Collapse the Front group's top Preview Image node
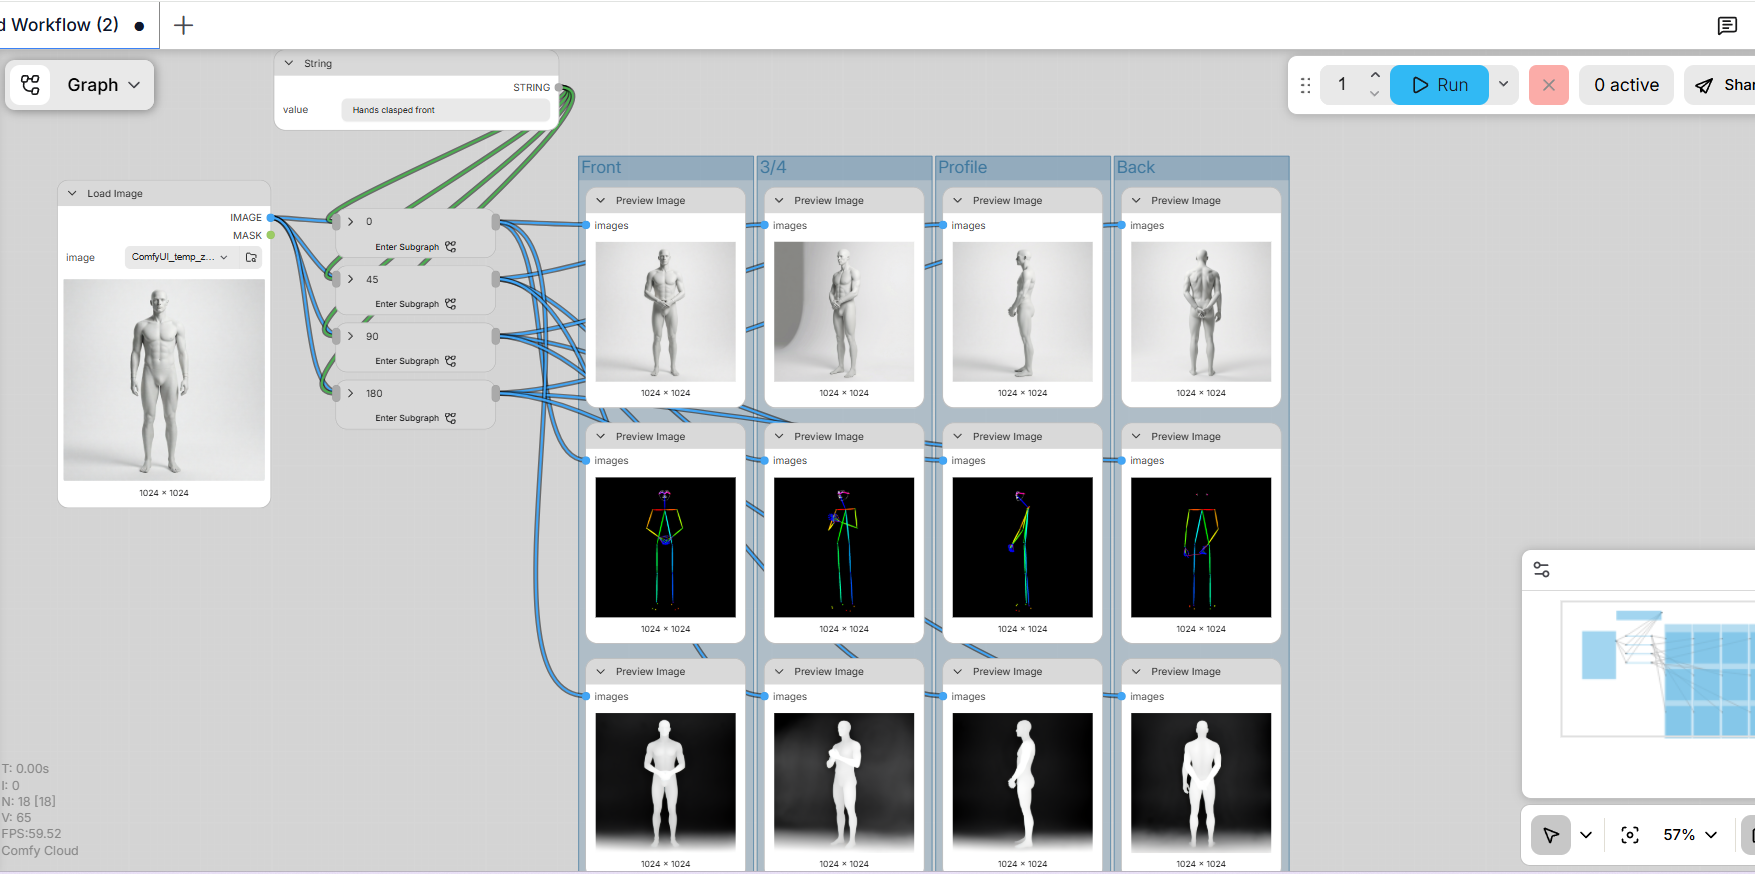This screenshot has width=1755, height=874. tap(601, 200)
